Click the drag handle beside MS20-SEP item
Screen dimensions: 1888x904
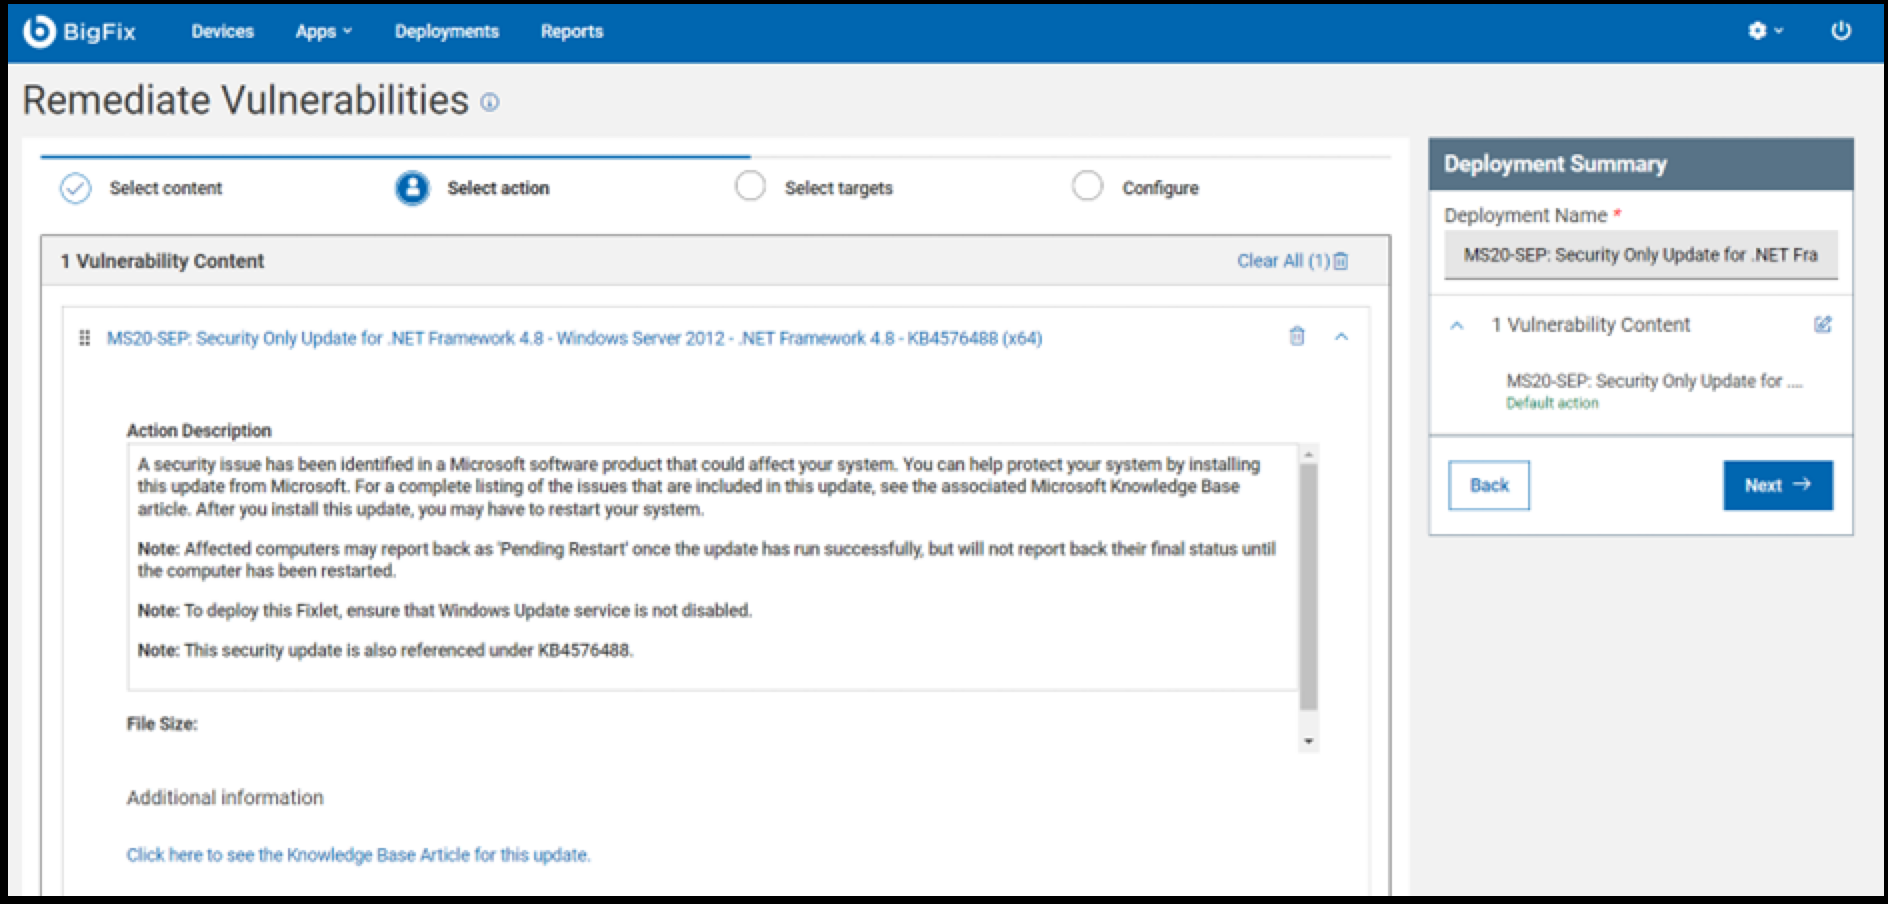[x=84, y=338]
